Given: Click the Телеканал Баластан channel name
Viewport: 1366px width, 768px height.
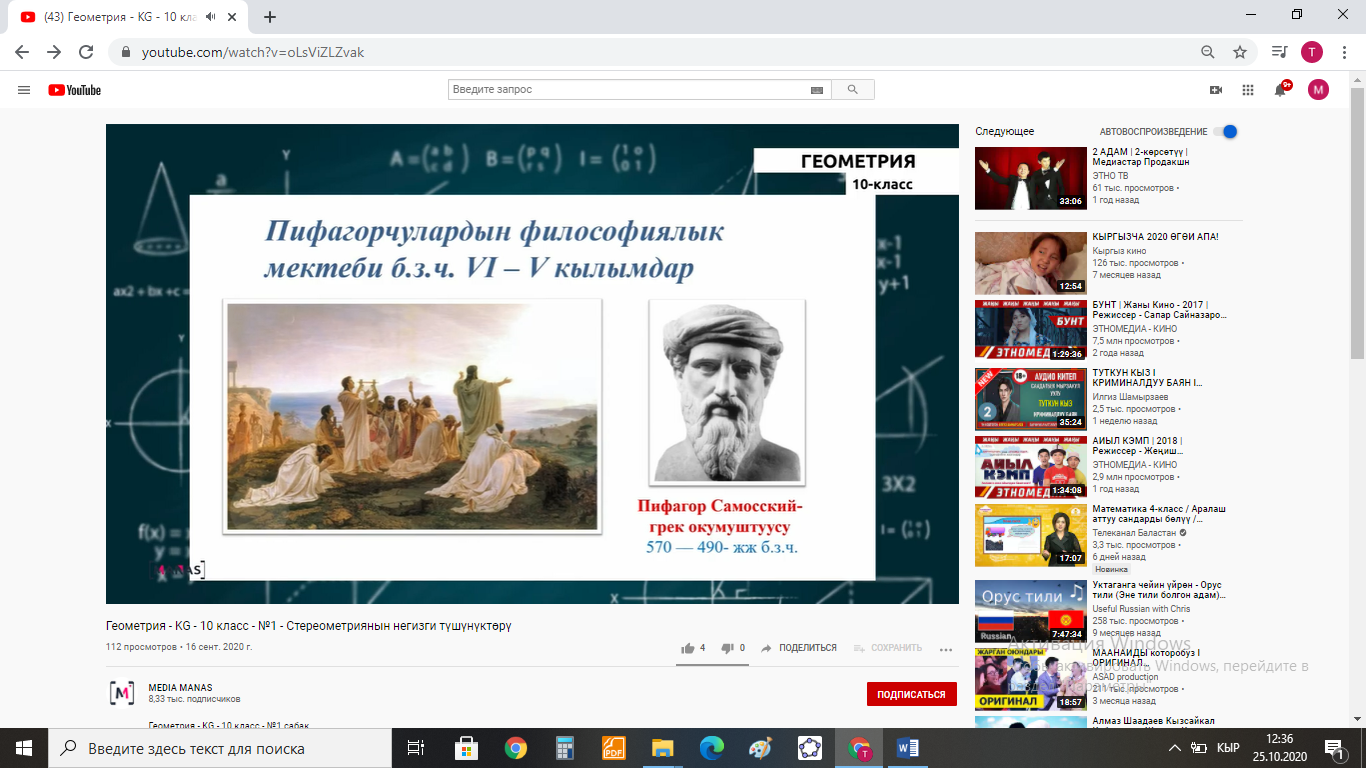Looking at the screenshot, I should coord(1135,533).
